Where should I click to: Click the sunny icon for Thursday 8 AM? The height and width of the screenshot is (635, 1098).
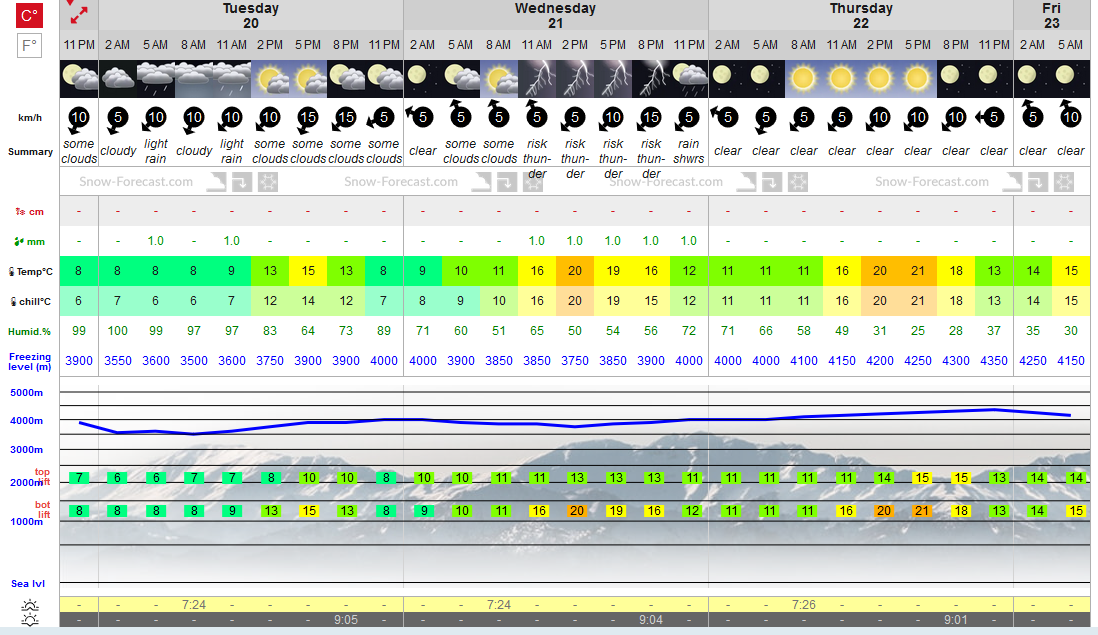click(803, 79)
